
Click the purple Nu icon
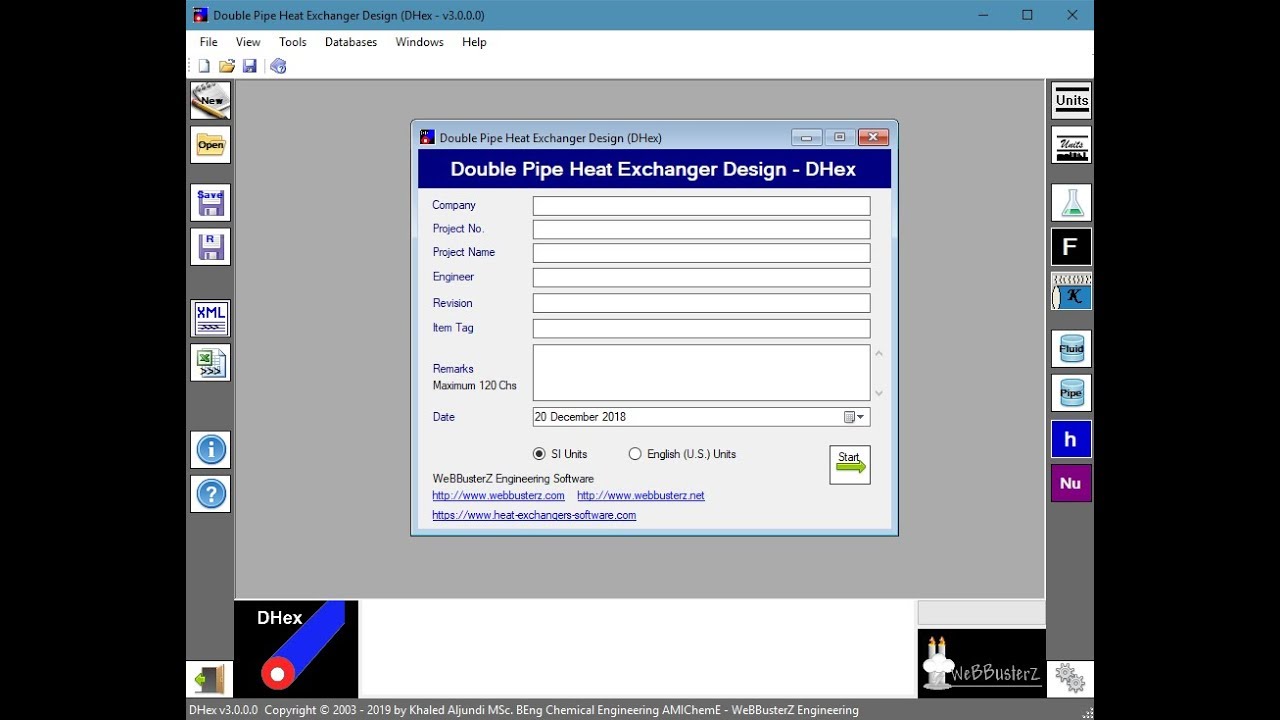(1071, 484)
